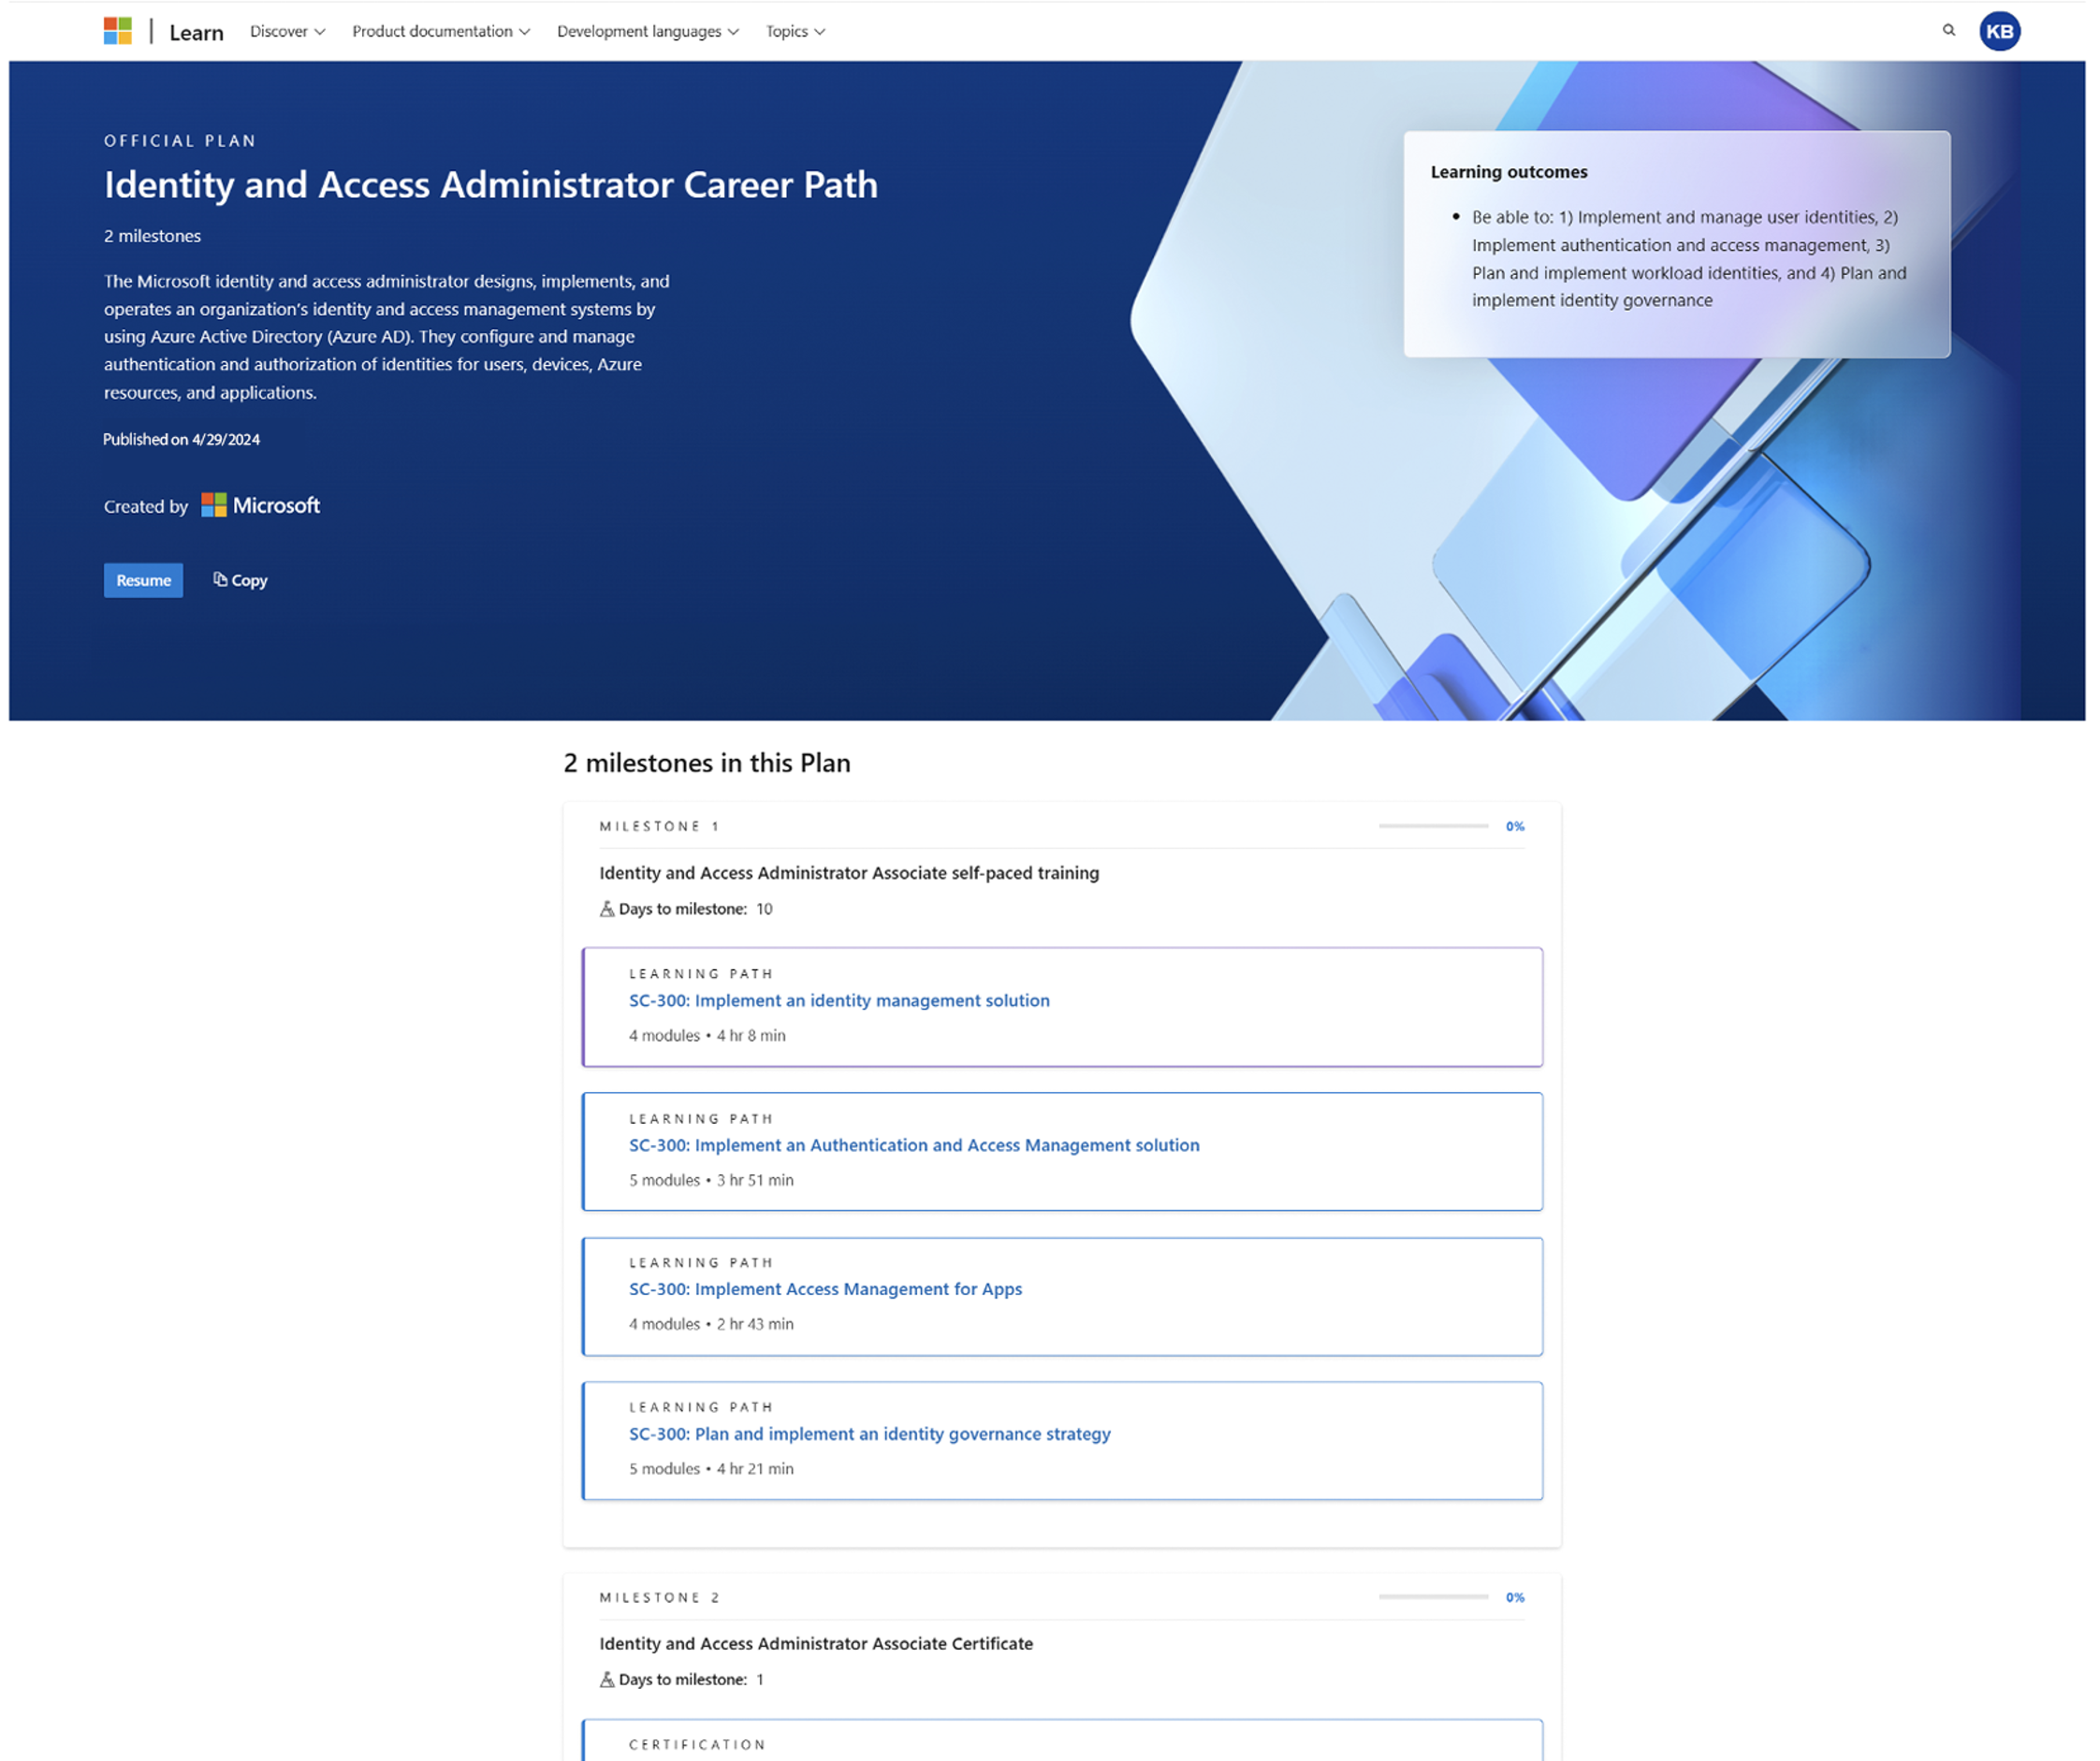Viewport: 2100px width, 1761px height.
Task: Click the SC-300 identity management solution link
Action: pos(839,999)
